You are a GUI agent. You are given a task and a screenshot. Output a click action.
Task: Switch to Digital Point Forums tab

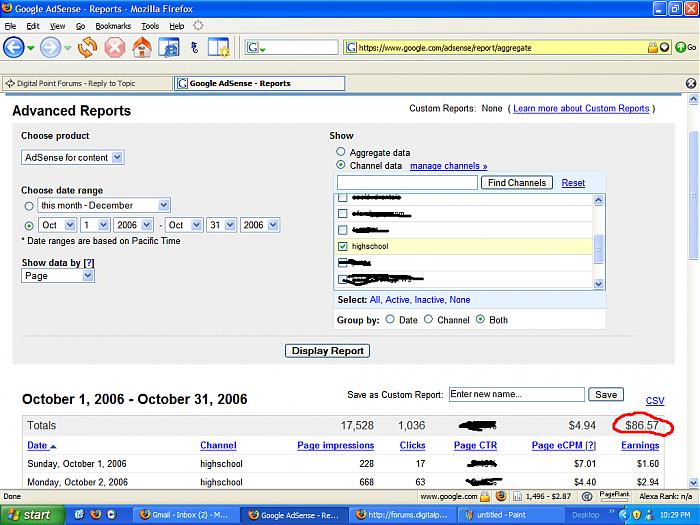click(86, 84)
